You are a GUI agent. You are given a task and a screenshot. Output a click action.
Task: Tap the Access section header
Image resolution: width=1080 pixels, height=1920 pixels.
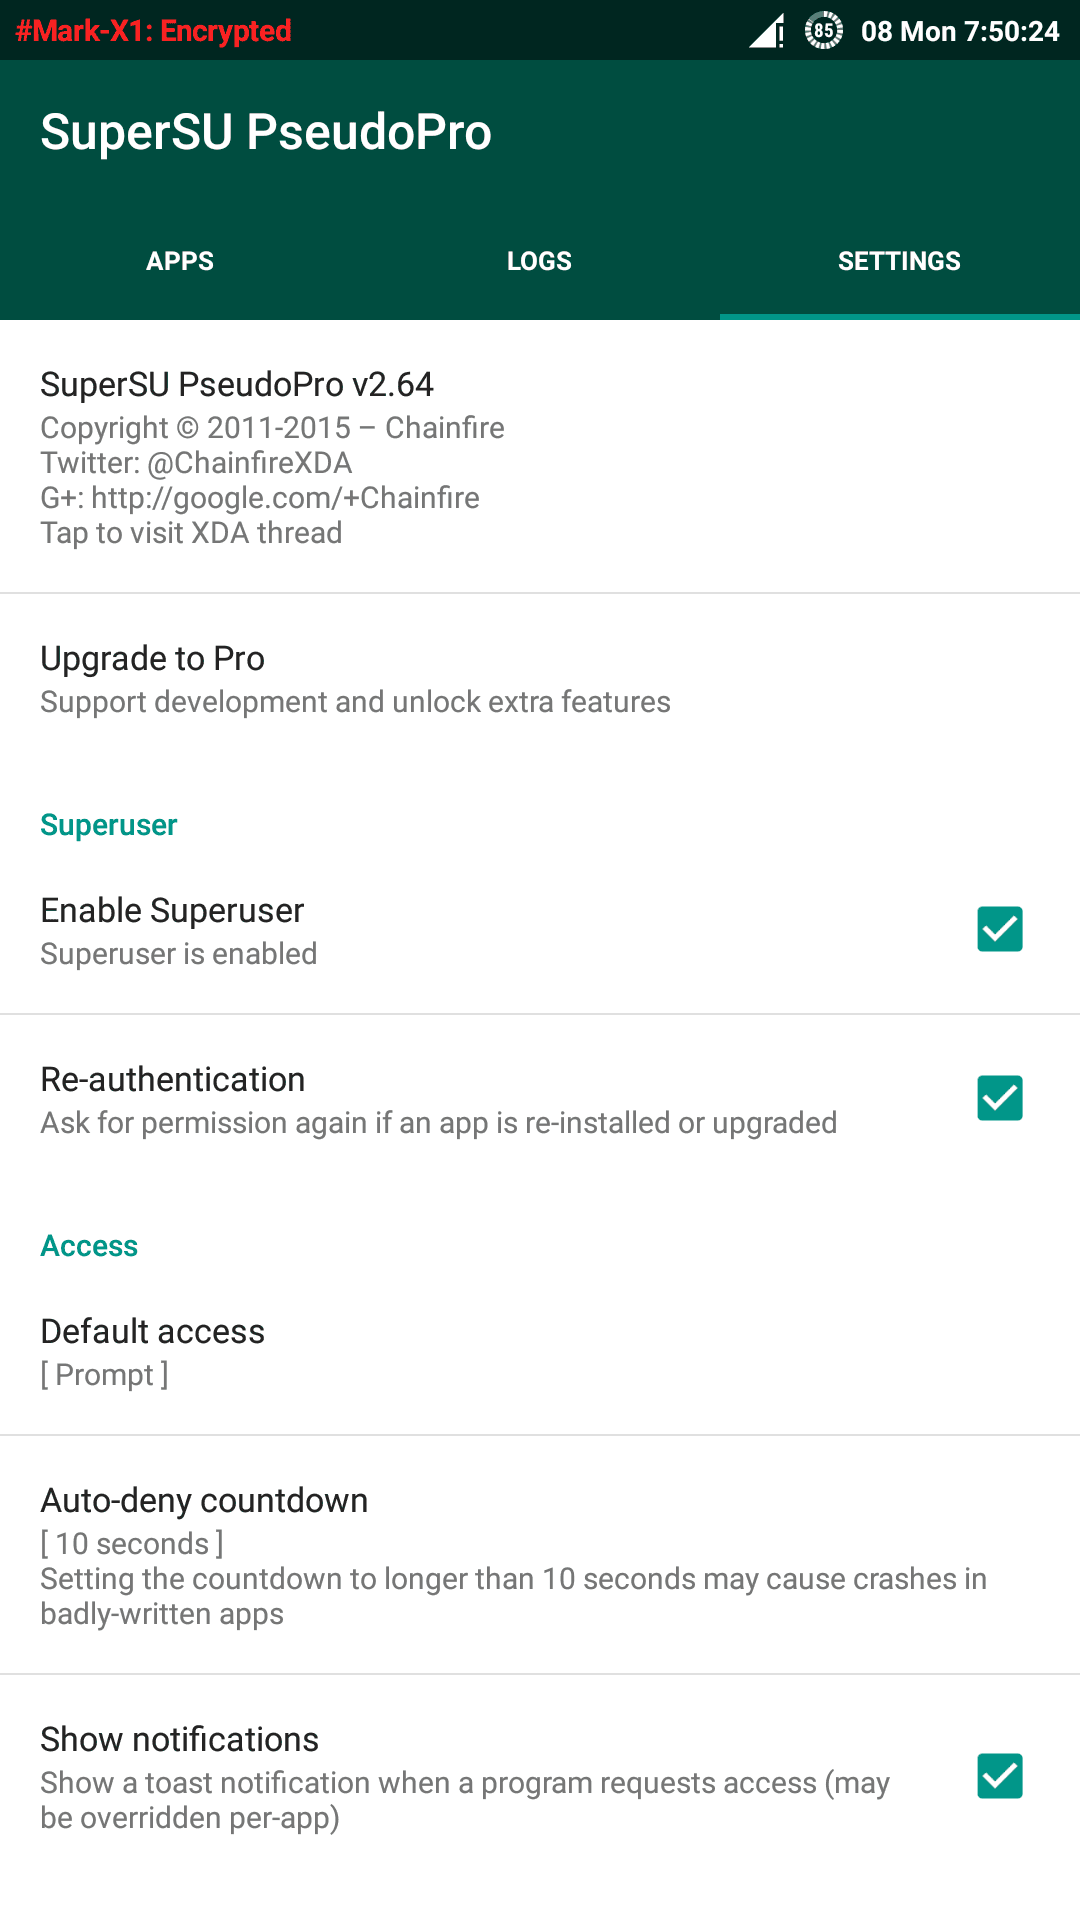point(89,1246)
